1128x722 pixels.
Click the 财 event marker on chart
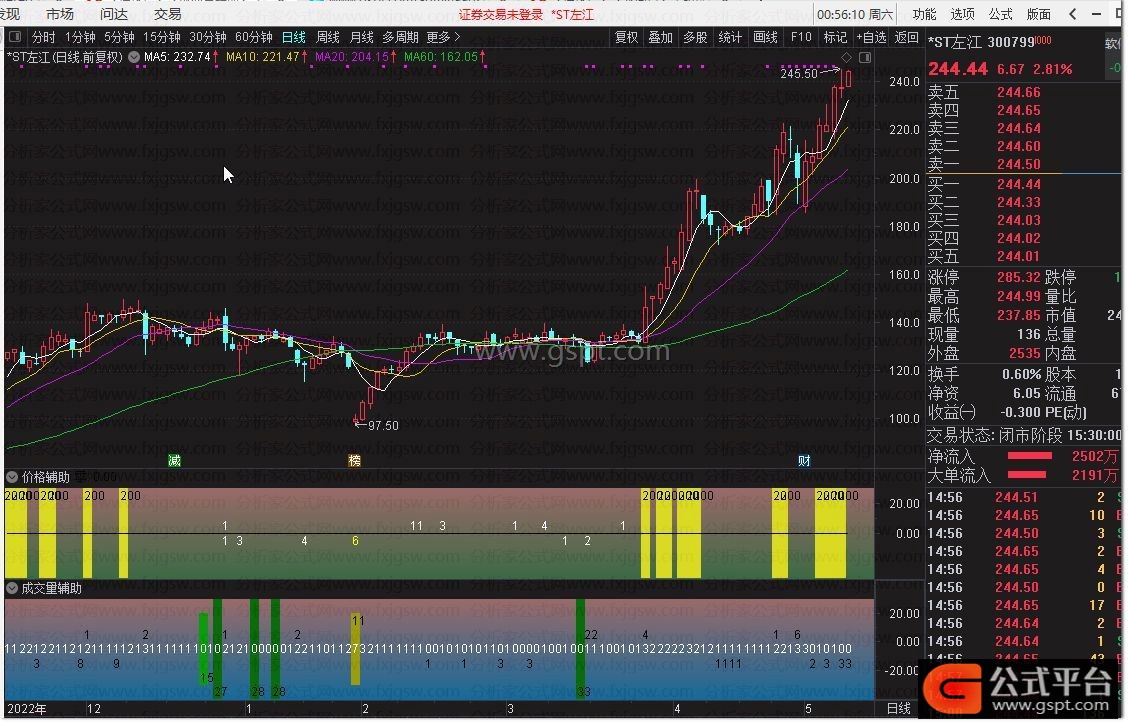click(x=804, y=460)
